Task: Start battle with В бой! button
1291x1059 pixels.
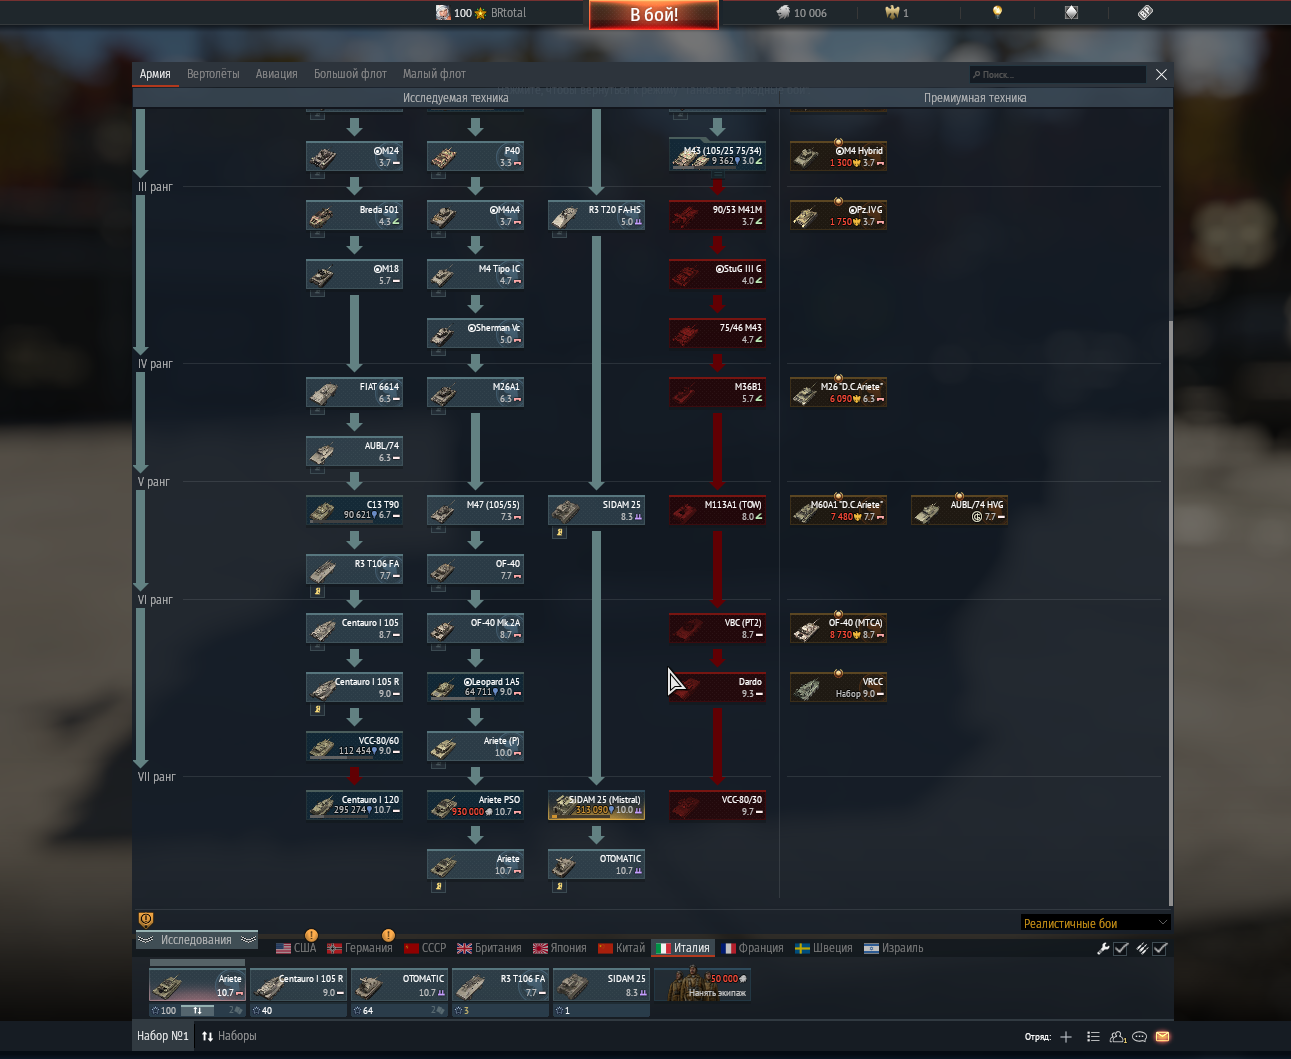Action: (x=654, y=14)
